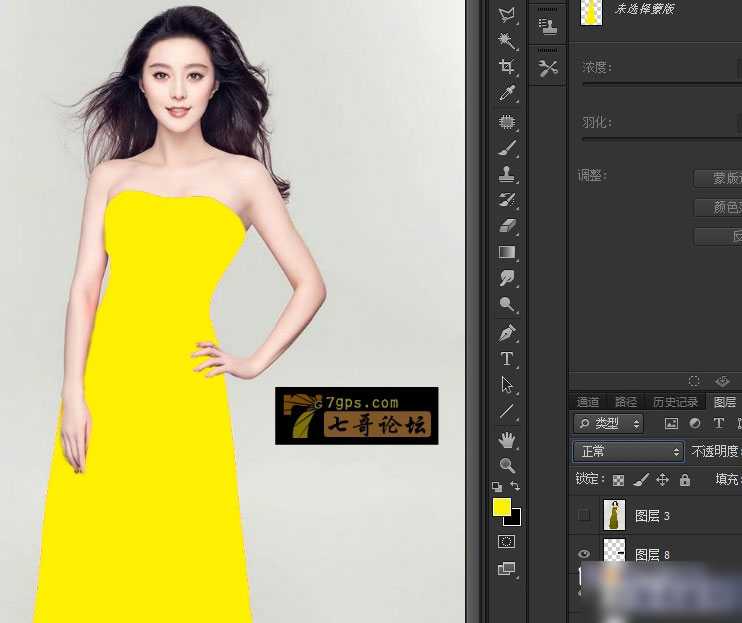Open the Clone Source panel icon
Image resolution: width=742 pixels, height=623 pixels.
[x=548, y=26]
